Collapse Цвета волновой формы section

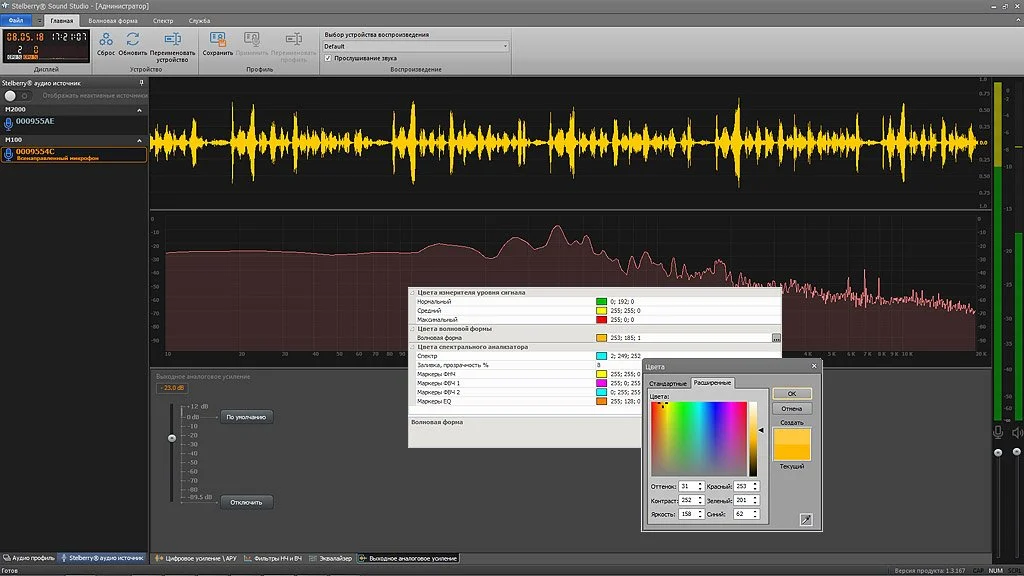[412, 328]
